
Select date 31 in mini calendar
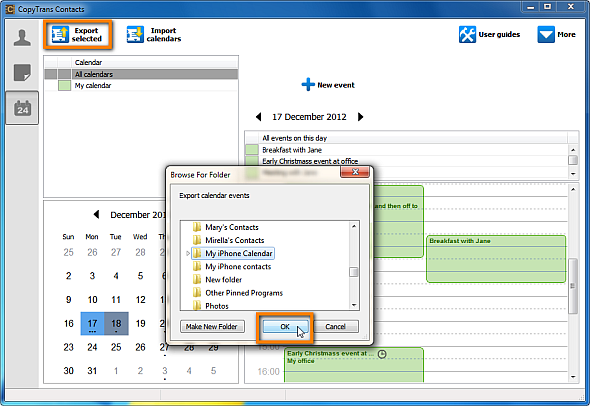(x=93, y=371)
